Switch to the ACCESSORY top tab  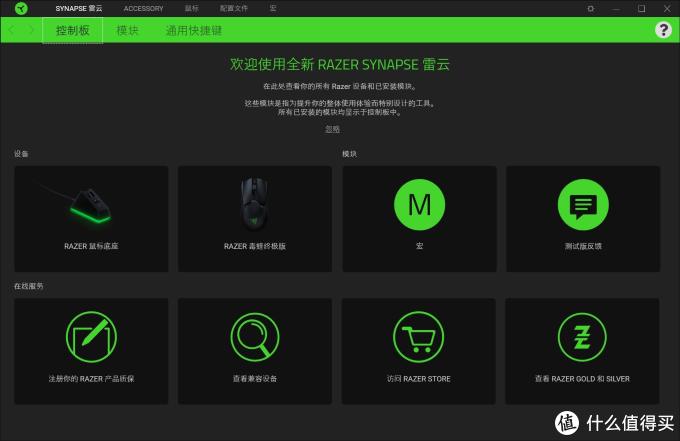(144, 8)
